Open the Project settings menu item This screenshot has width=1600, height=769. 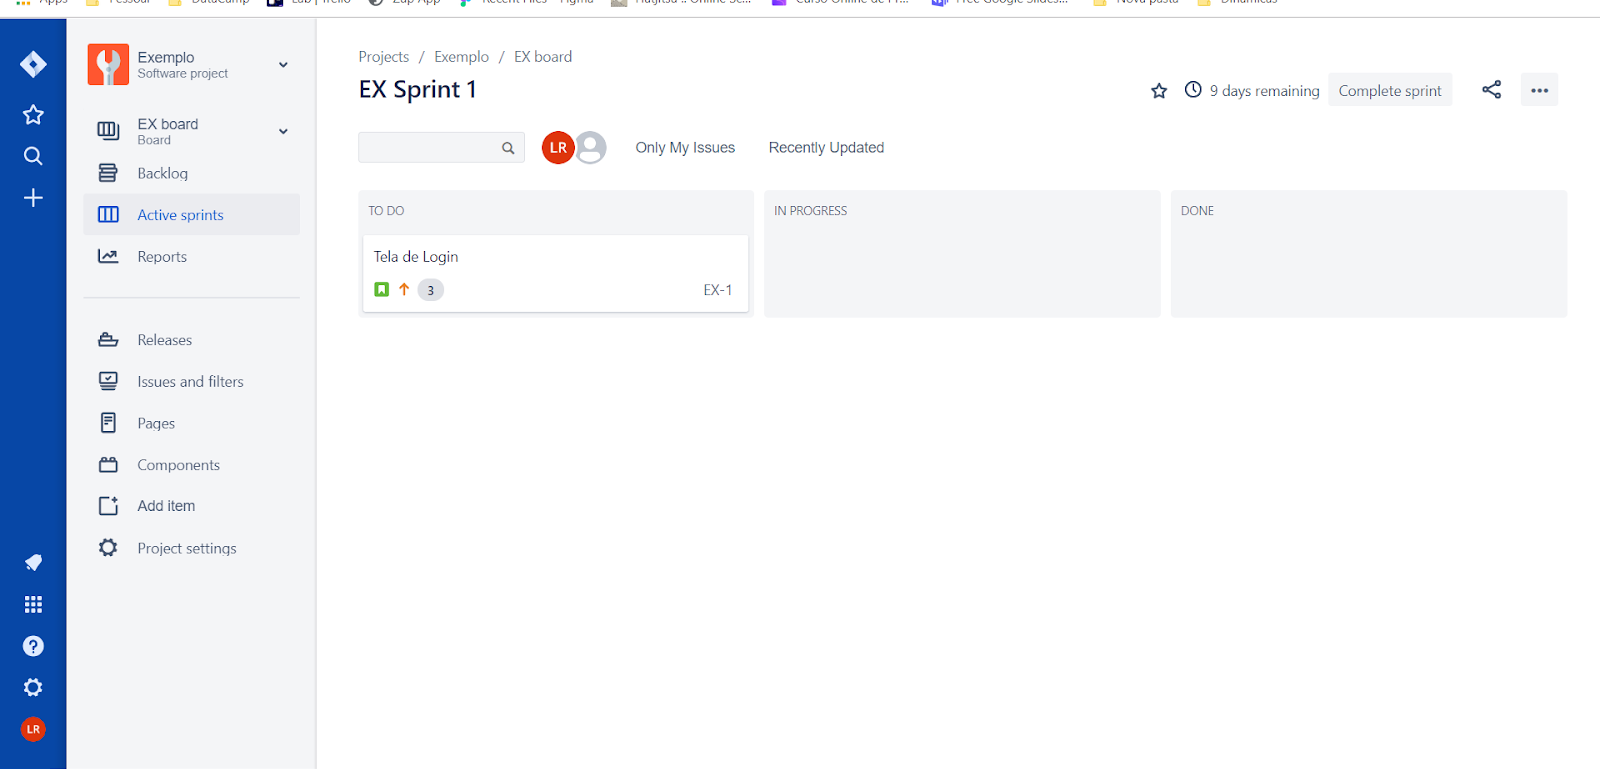pyautogui.click(x=192, y=548)
